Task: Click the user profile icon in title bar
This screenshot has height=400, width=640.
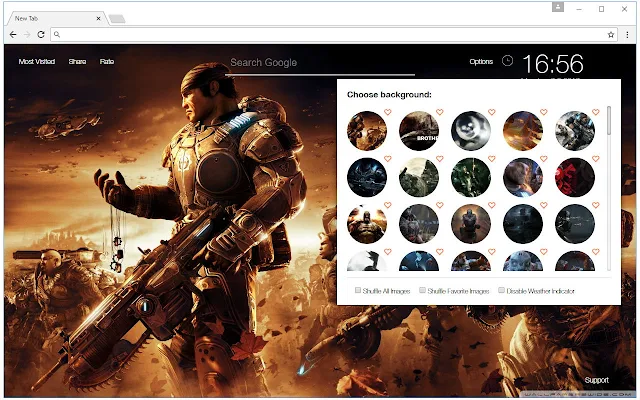Action: (x=558, y=7)
